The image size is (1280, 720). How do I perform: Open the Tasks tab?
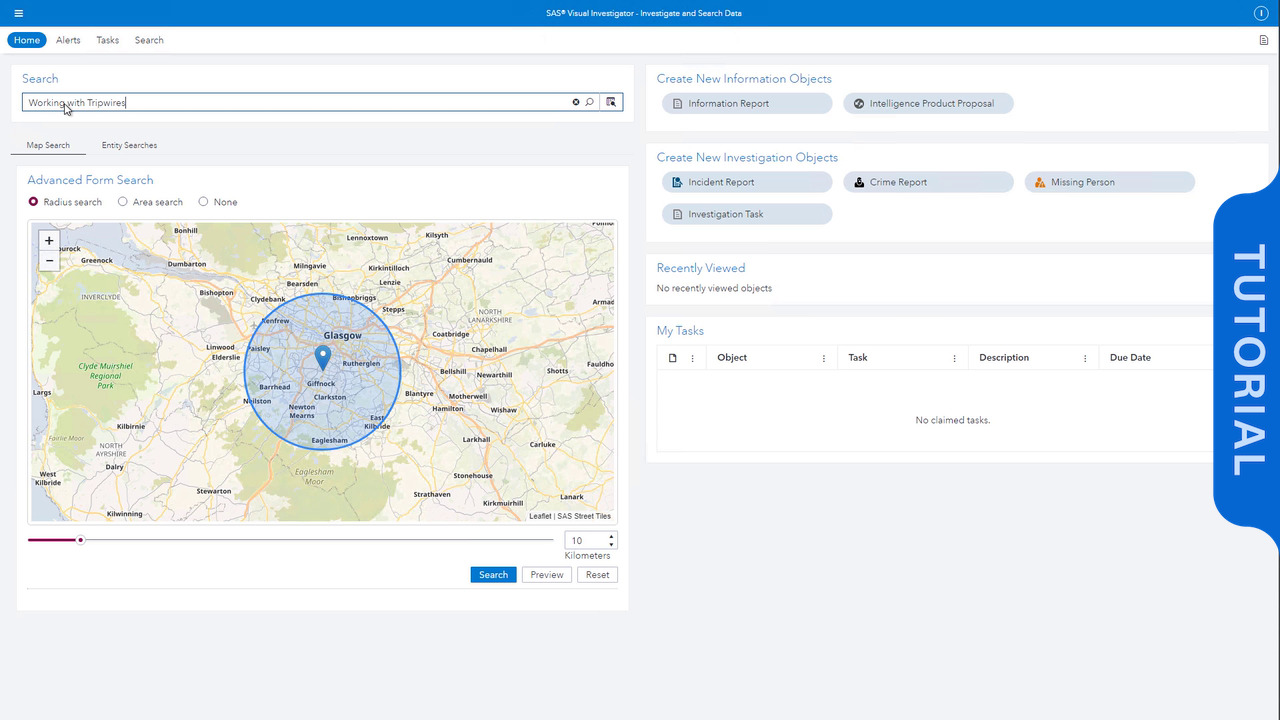[x=107, y=40]
